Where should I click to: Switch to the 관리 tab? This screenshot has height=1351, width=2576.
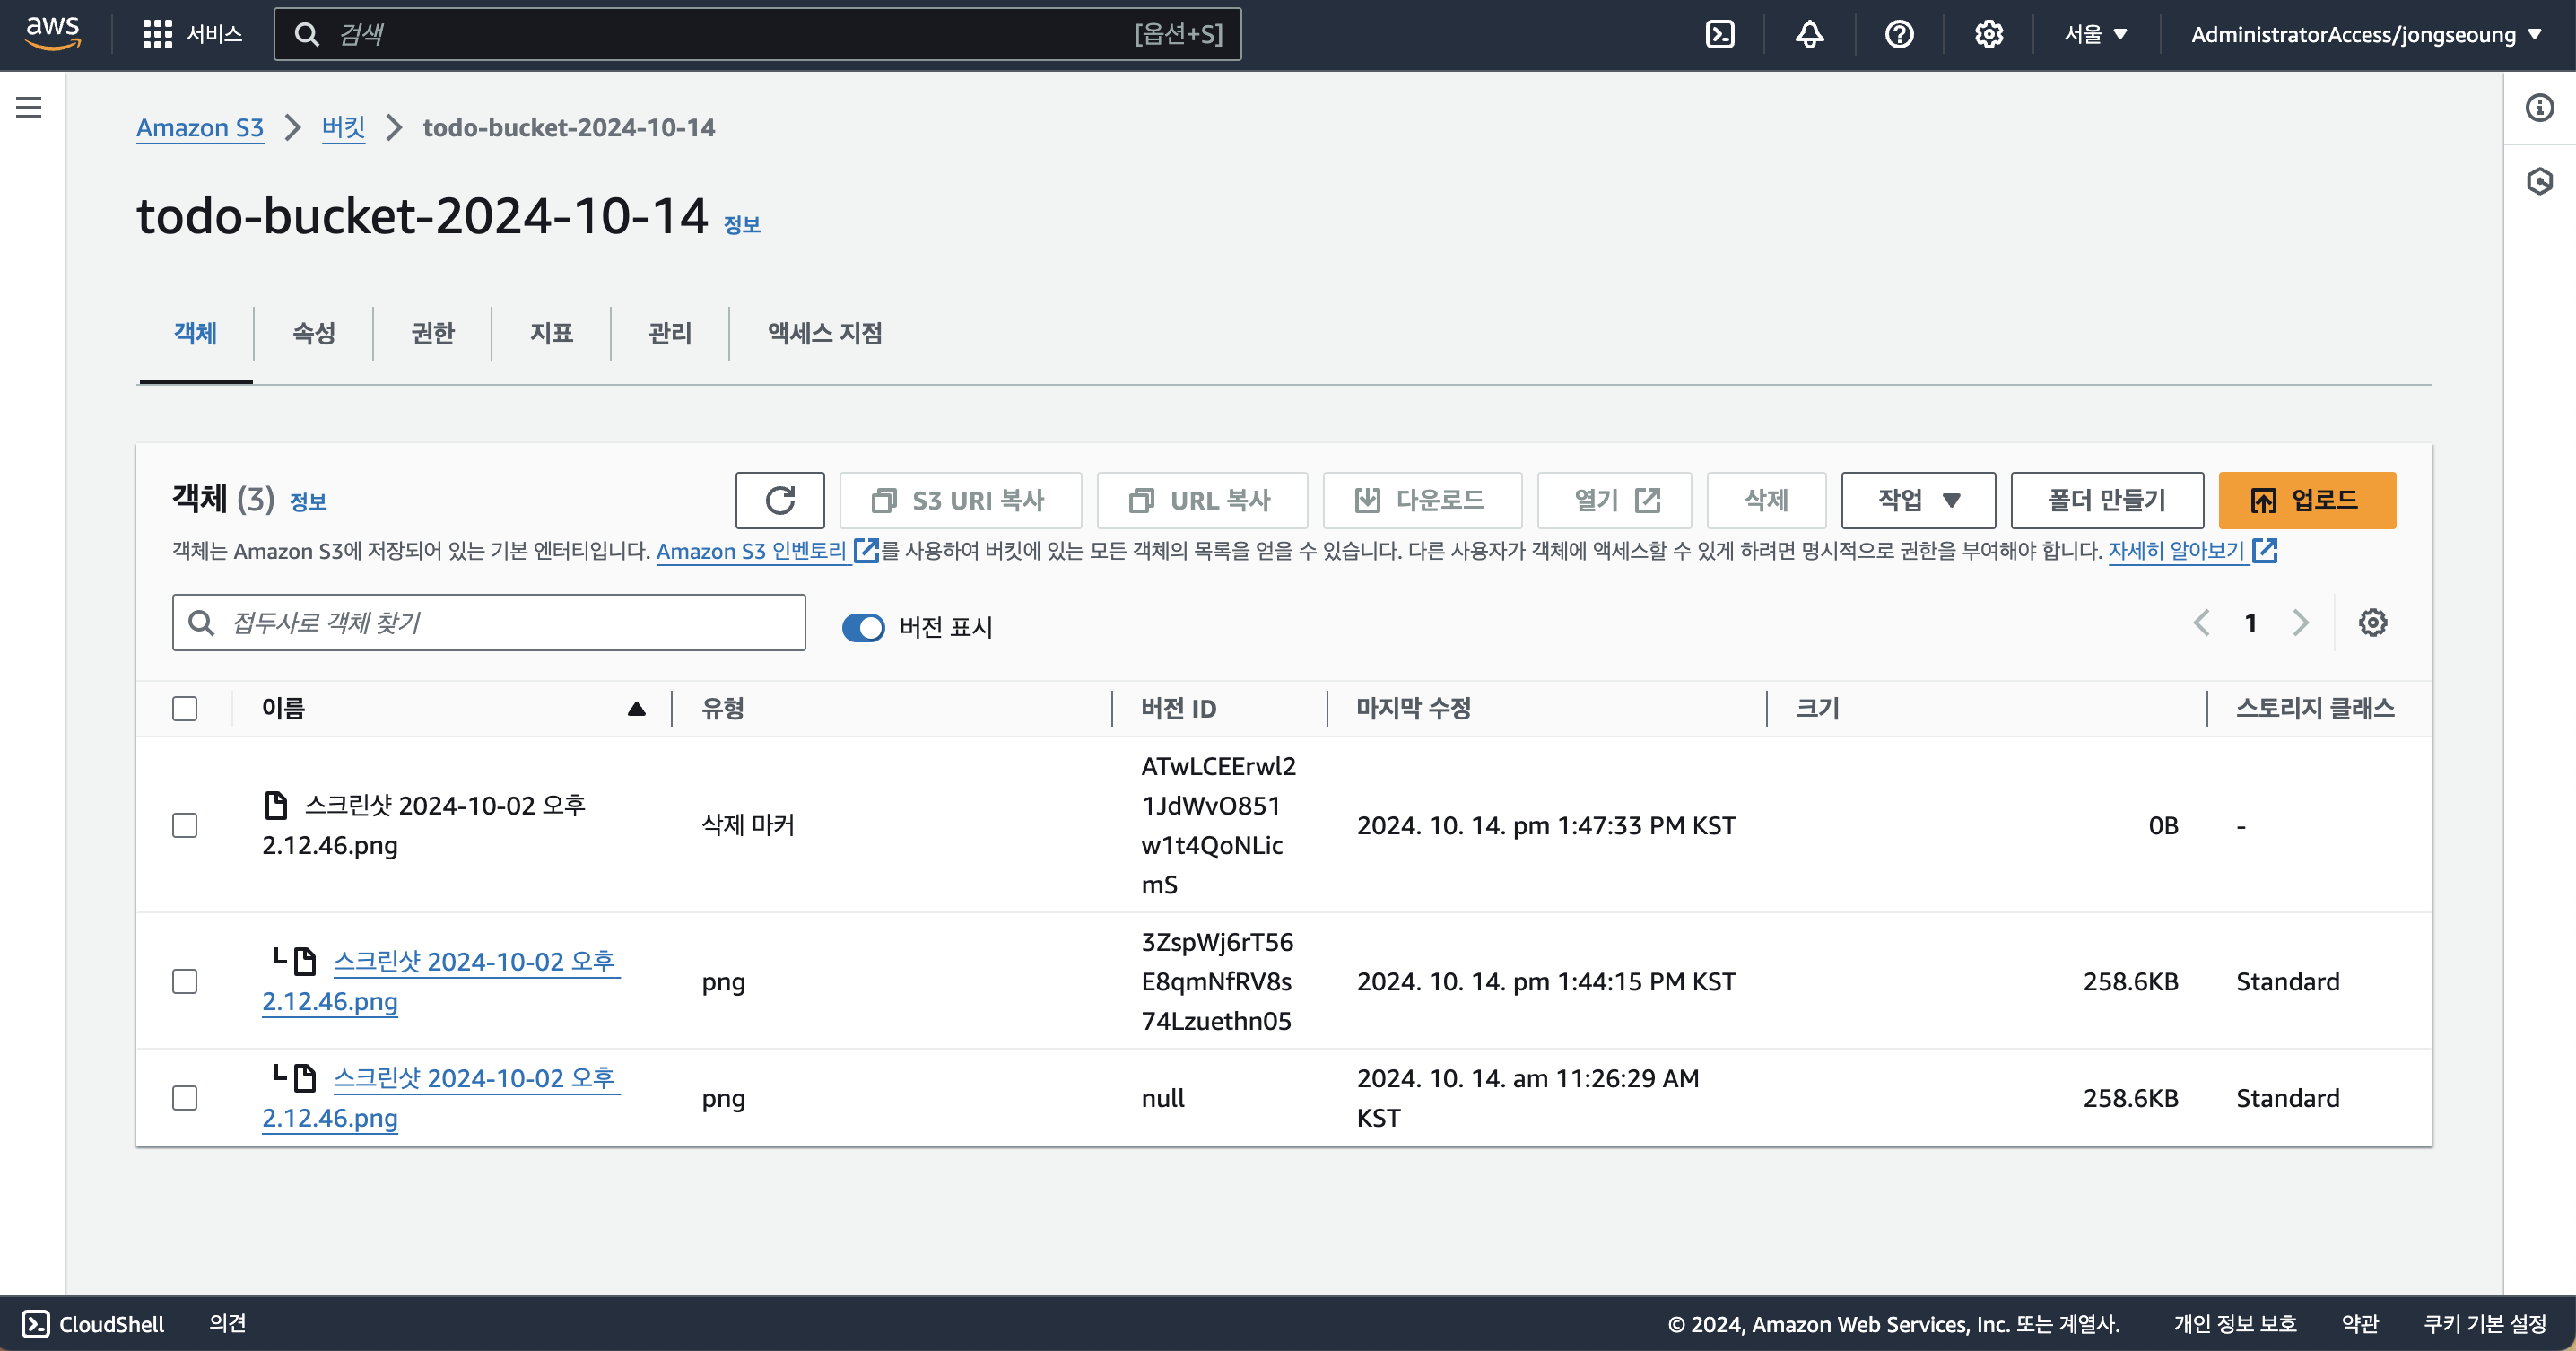670,333
